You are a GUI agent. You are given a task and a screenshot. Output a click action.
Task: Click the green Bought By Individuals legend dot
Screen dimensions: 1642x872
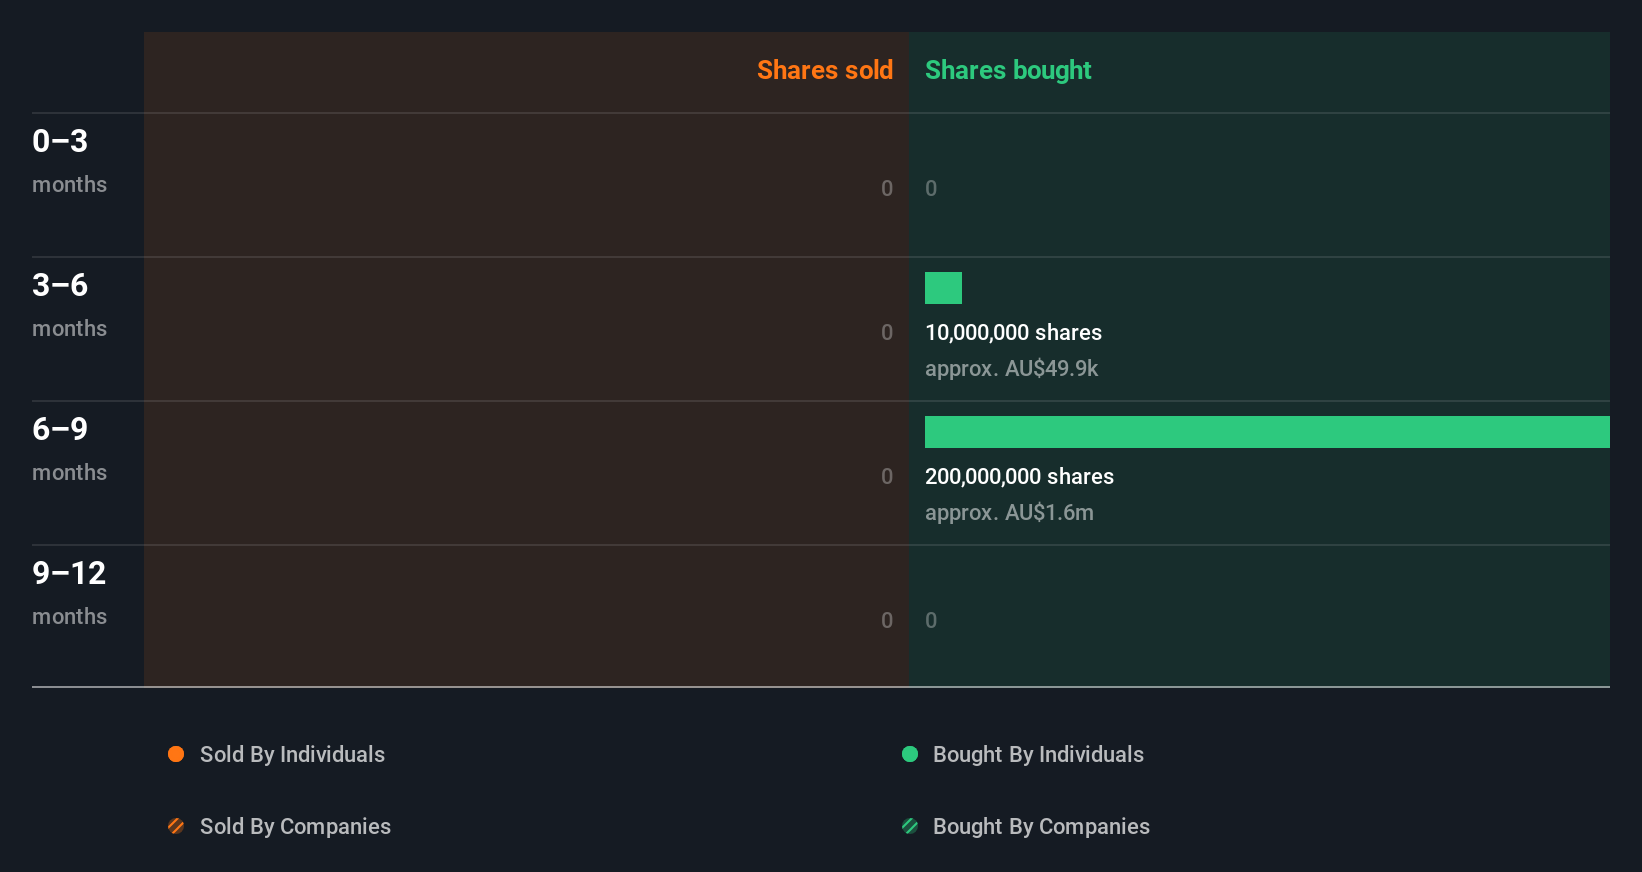tap(910, 754)
